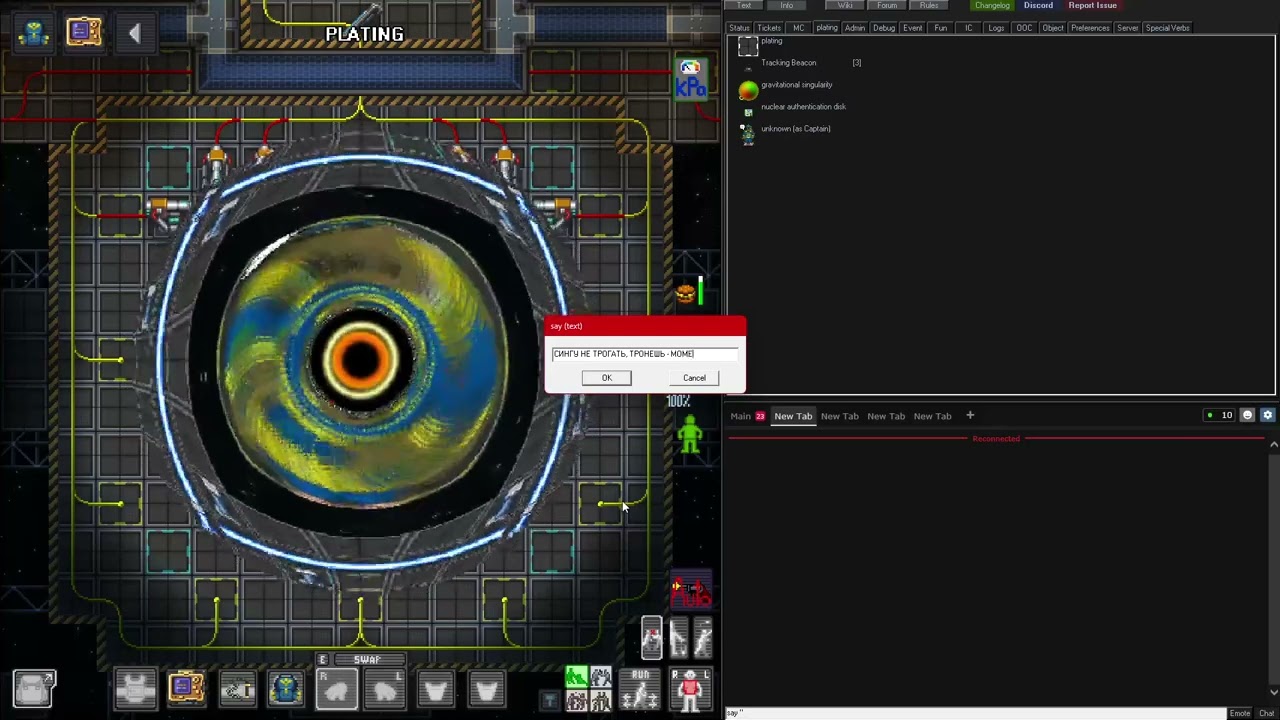Click the Changelog button

tap(992, 6)
